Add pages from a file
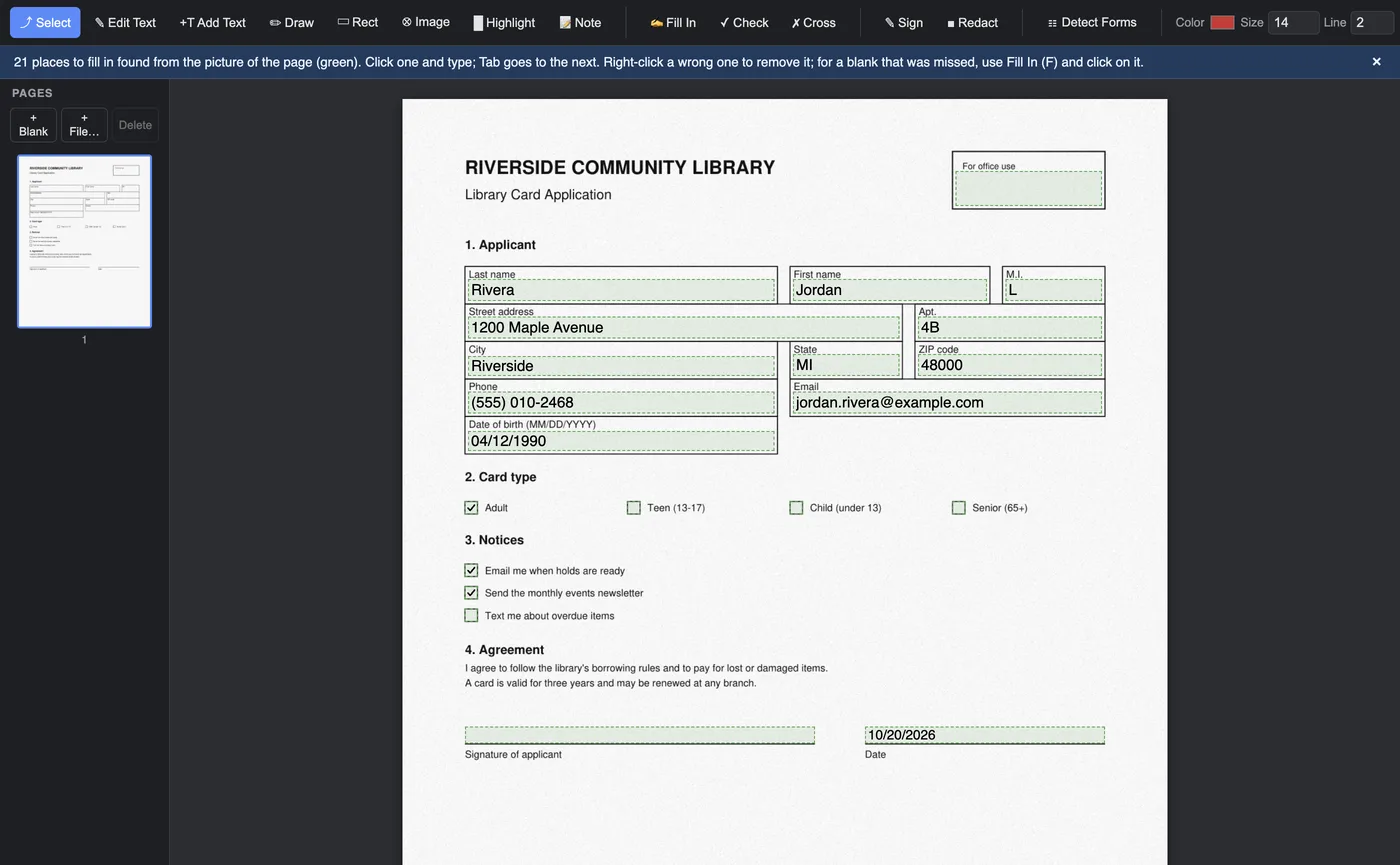 tap(84, 125)
